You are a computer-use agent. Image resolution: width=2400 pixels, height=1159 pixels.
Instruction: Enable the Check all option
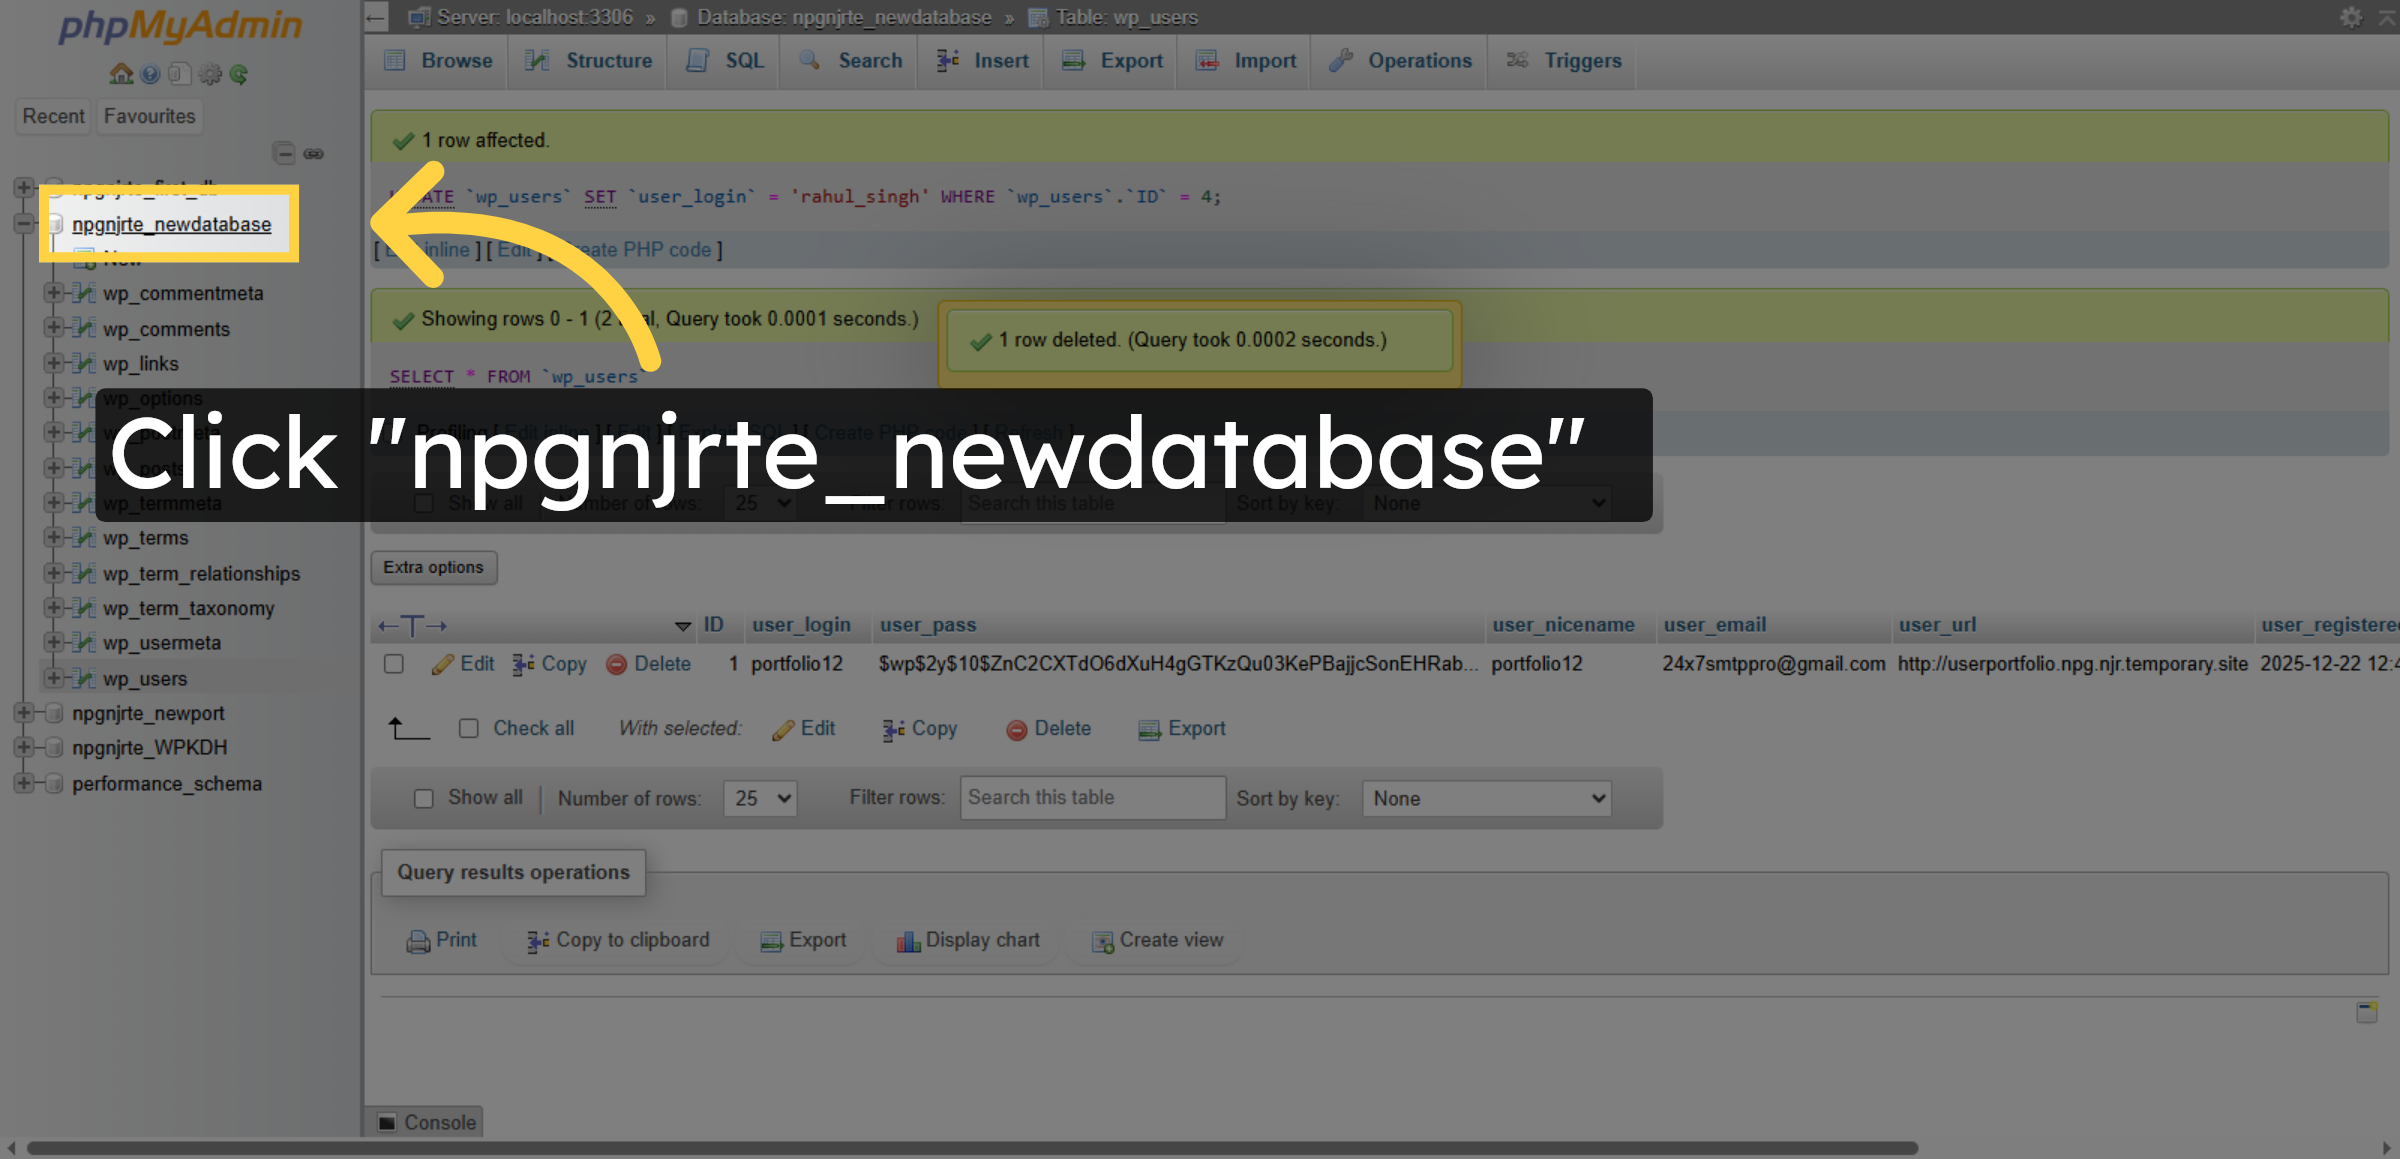469,728
